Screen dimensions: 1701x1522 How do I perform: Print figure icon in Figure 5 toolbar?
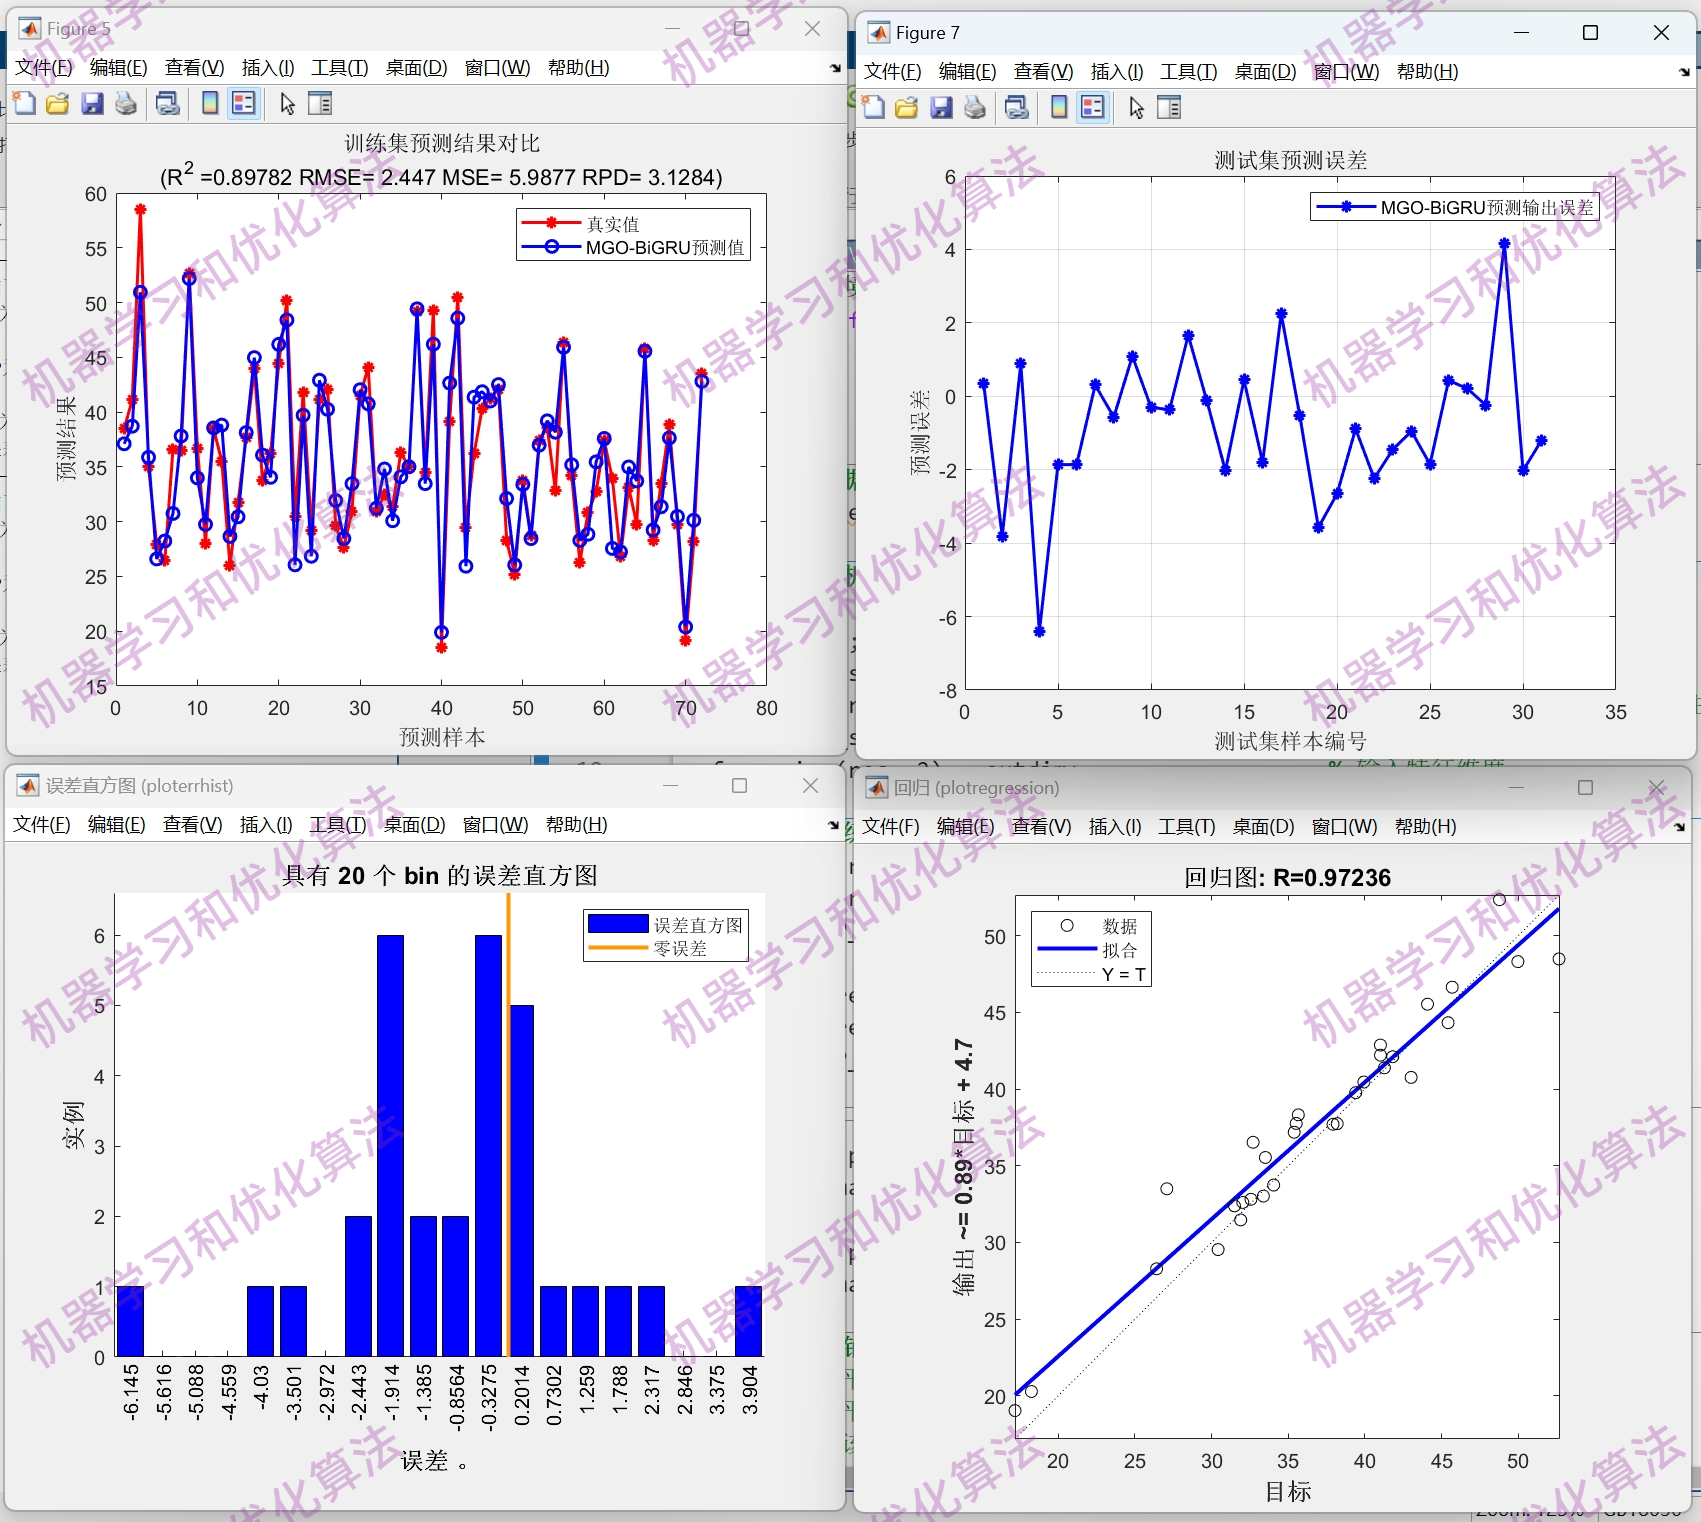126,103
